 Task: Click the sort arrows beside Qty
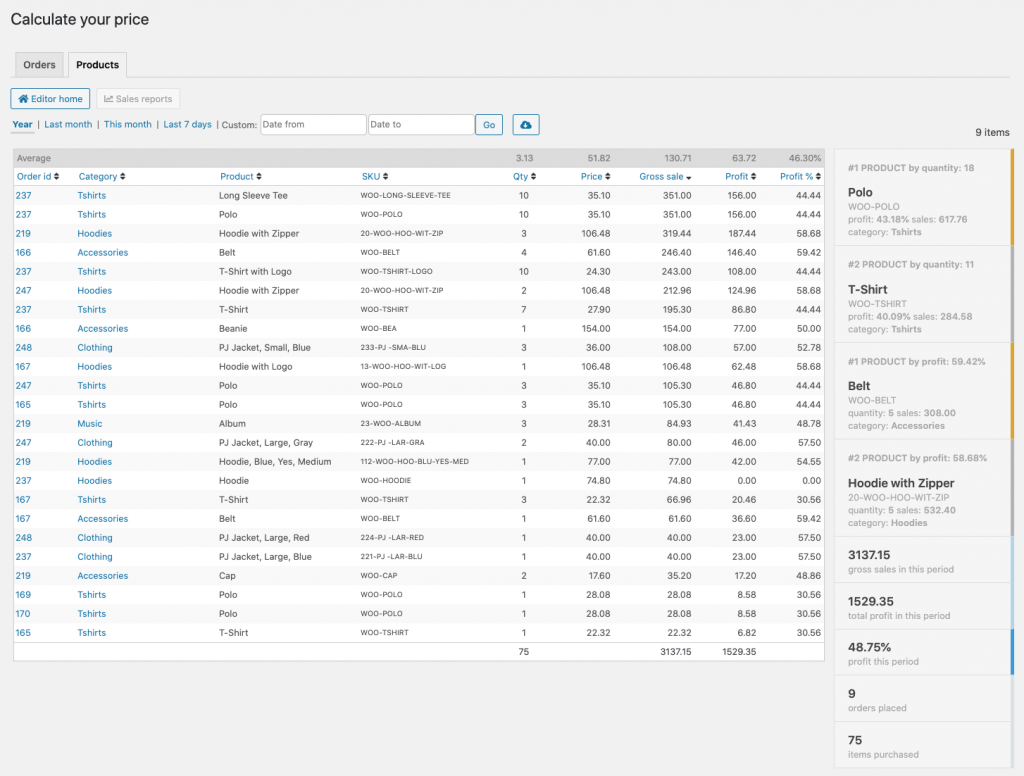pos(533,176)
